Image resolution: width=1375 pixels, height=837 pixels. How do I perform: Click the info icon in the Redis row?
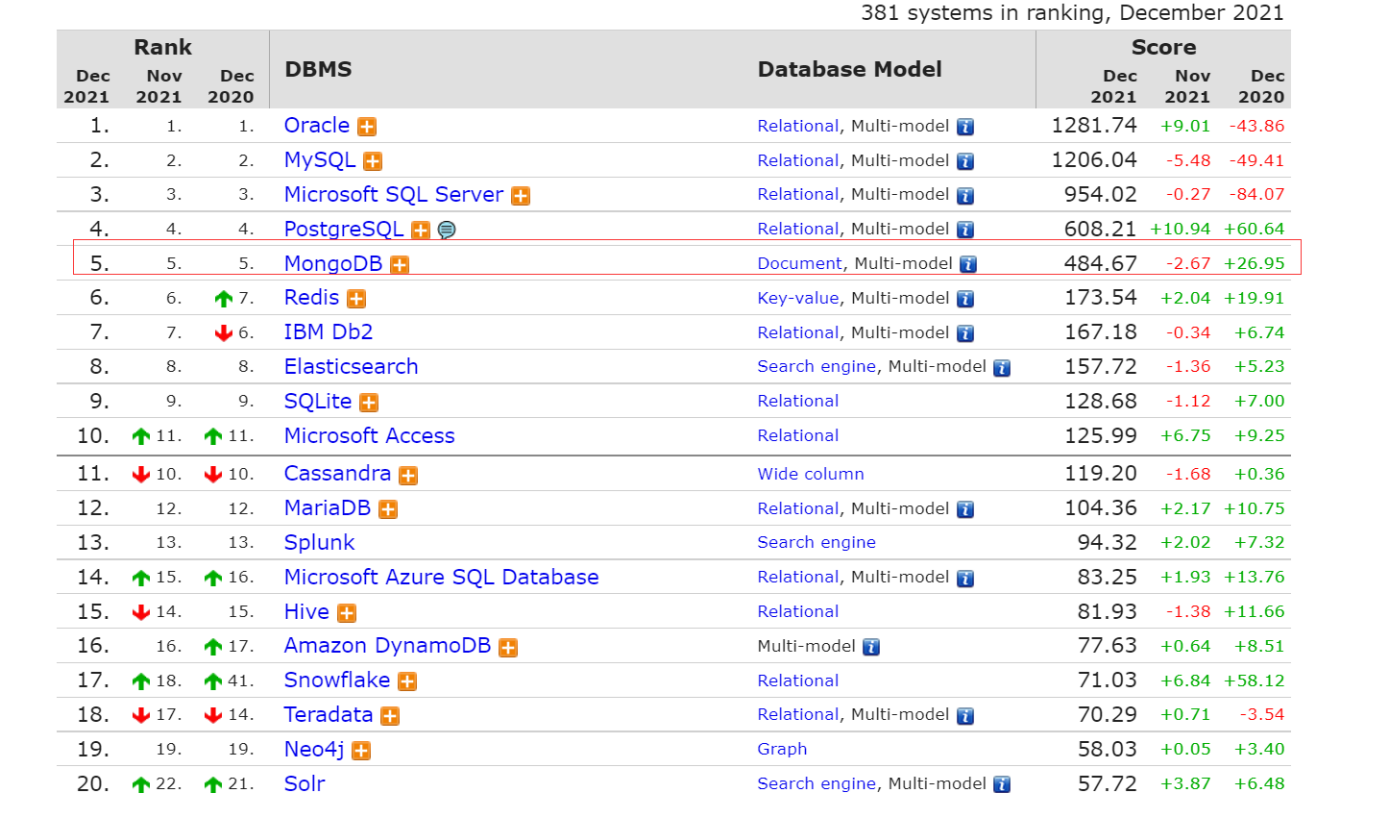point(965,299)
